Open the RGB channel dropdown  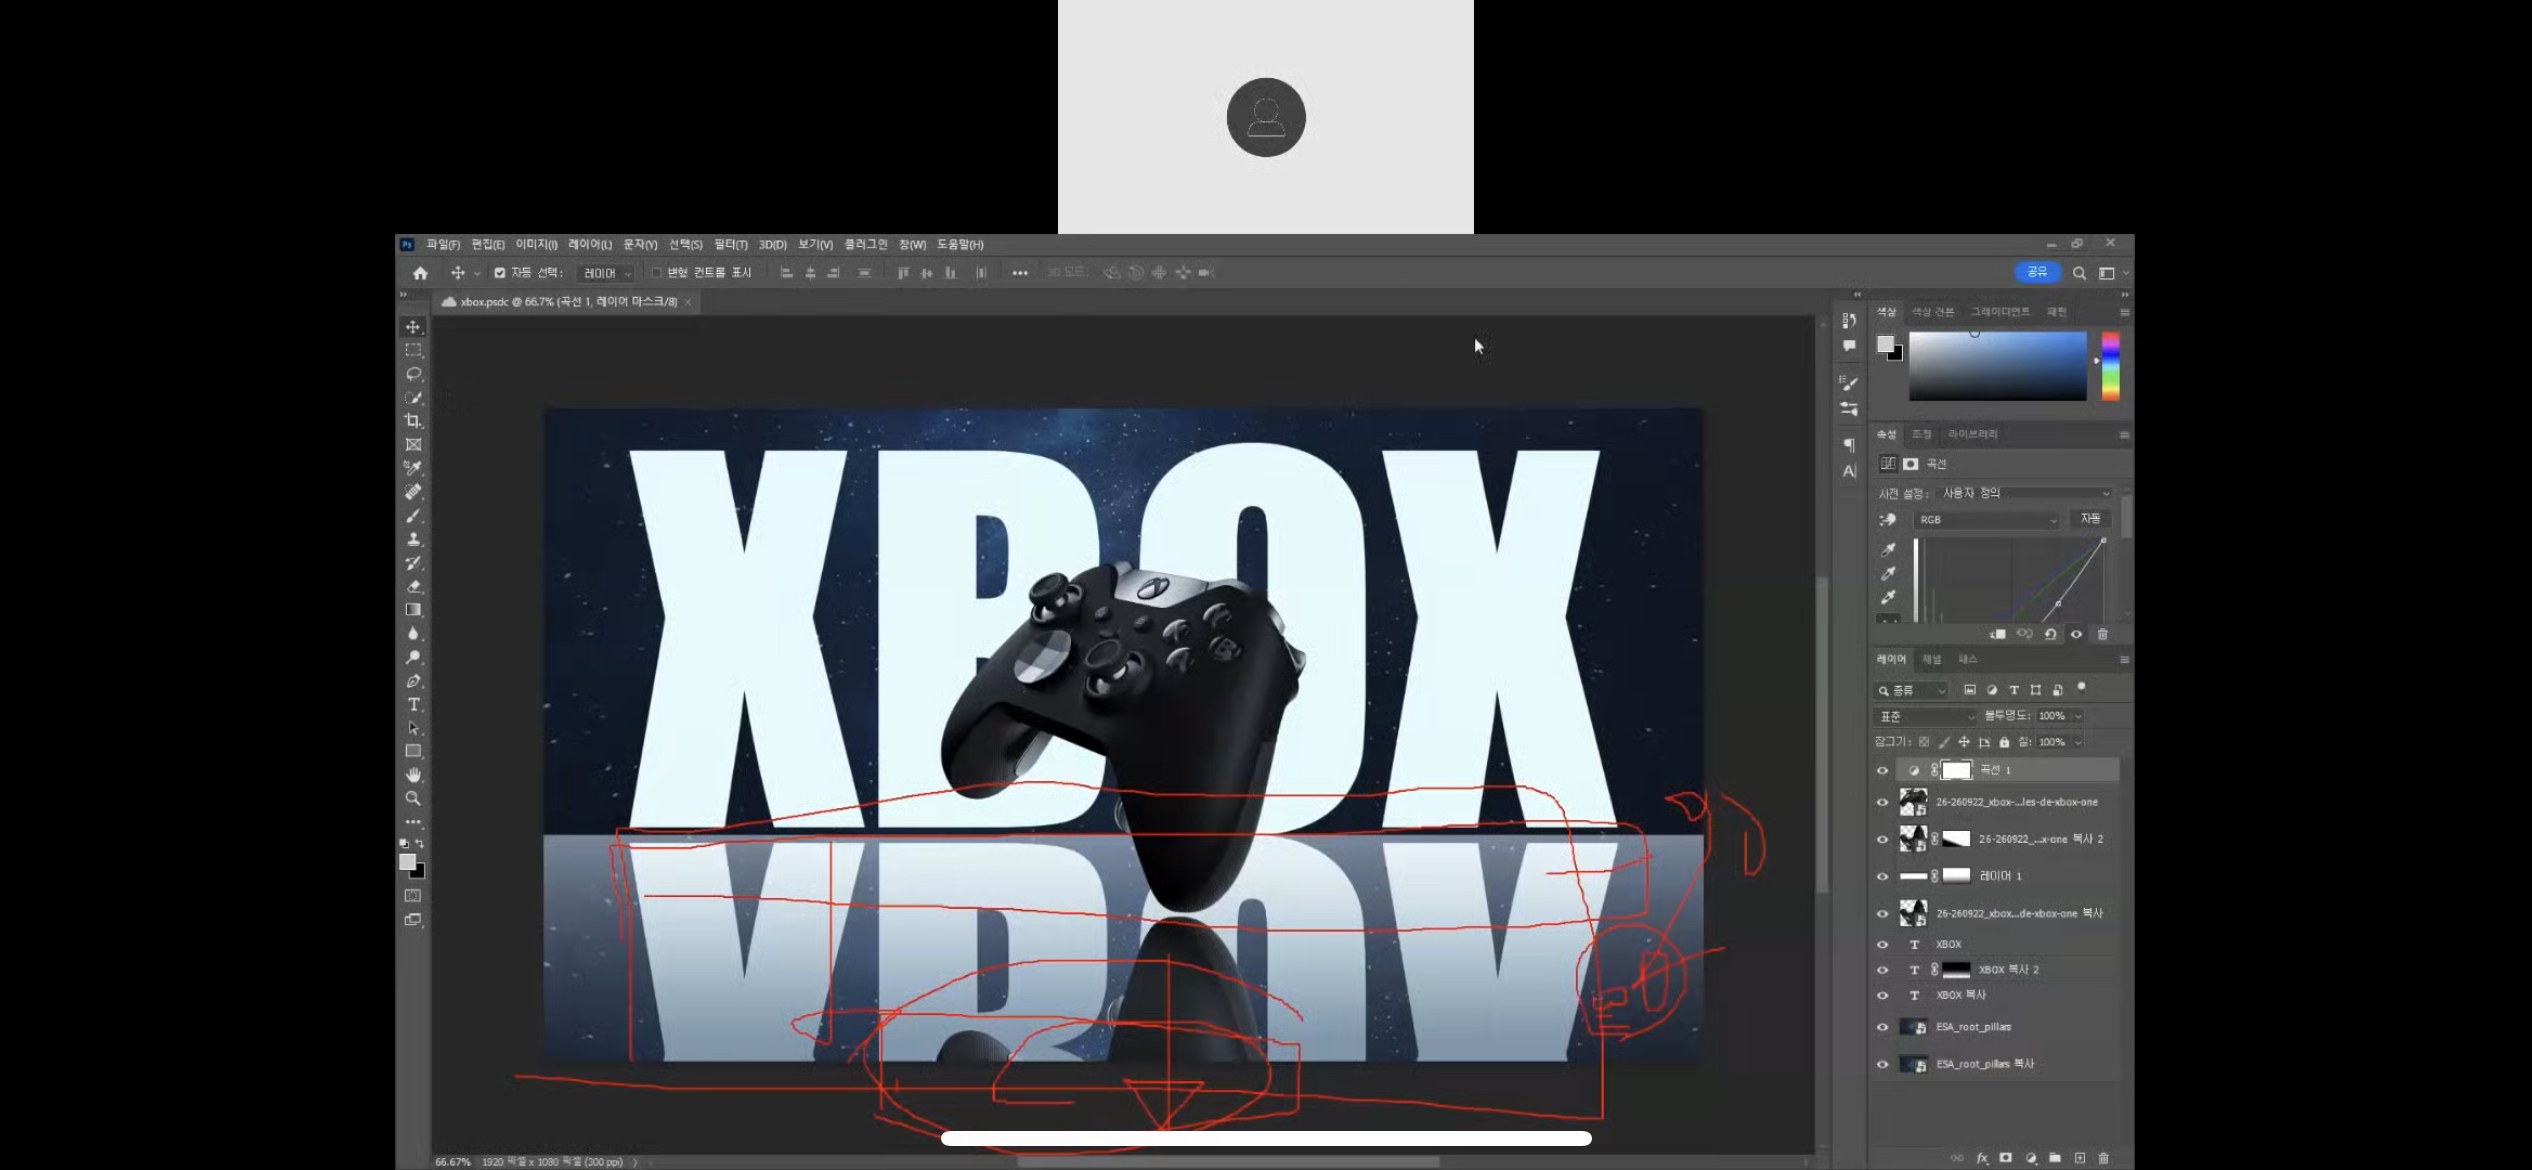tap(1987, 520)
